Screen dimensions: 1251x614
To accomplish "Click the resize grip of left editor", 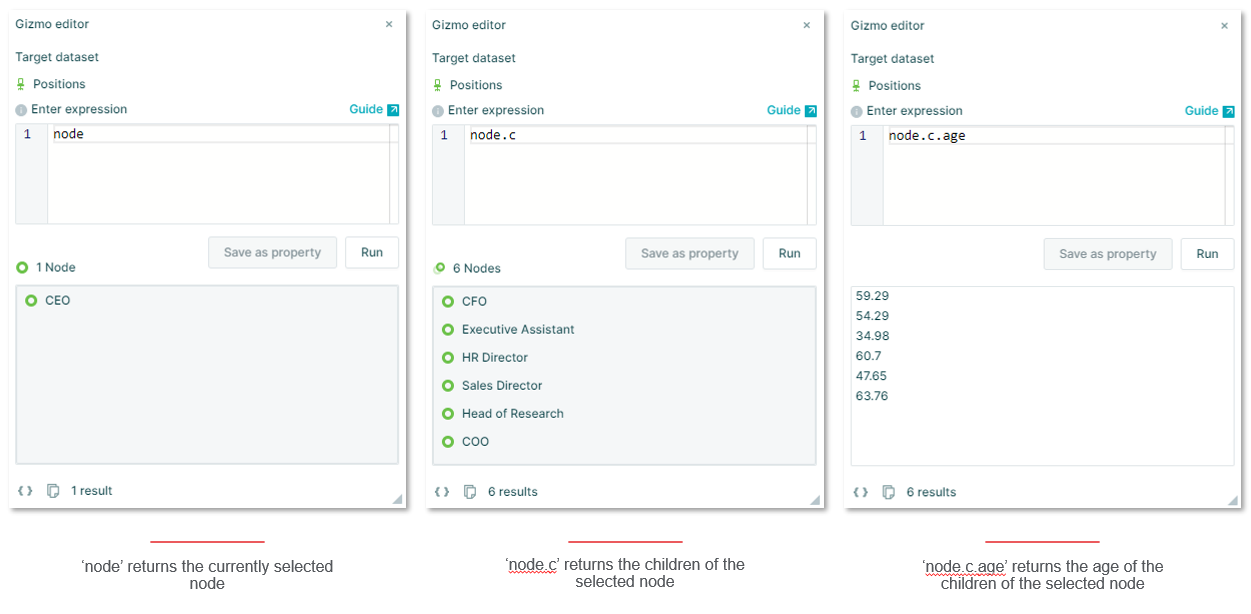I will (398, 498).
